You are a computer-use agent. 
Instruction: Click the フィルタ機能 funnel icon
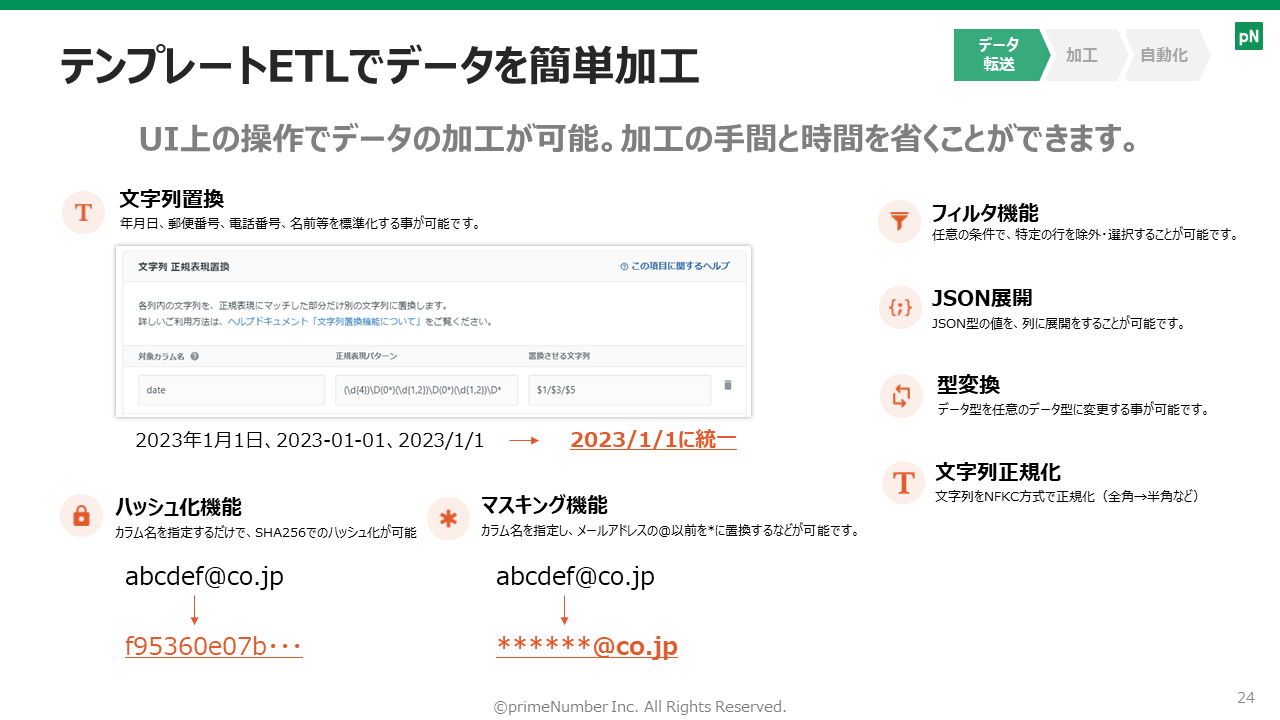899,221
